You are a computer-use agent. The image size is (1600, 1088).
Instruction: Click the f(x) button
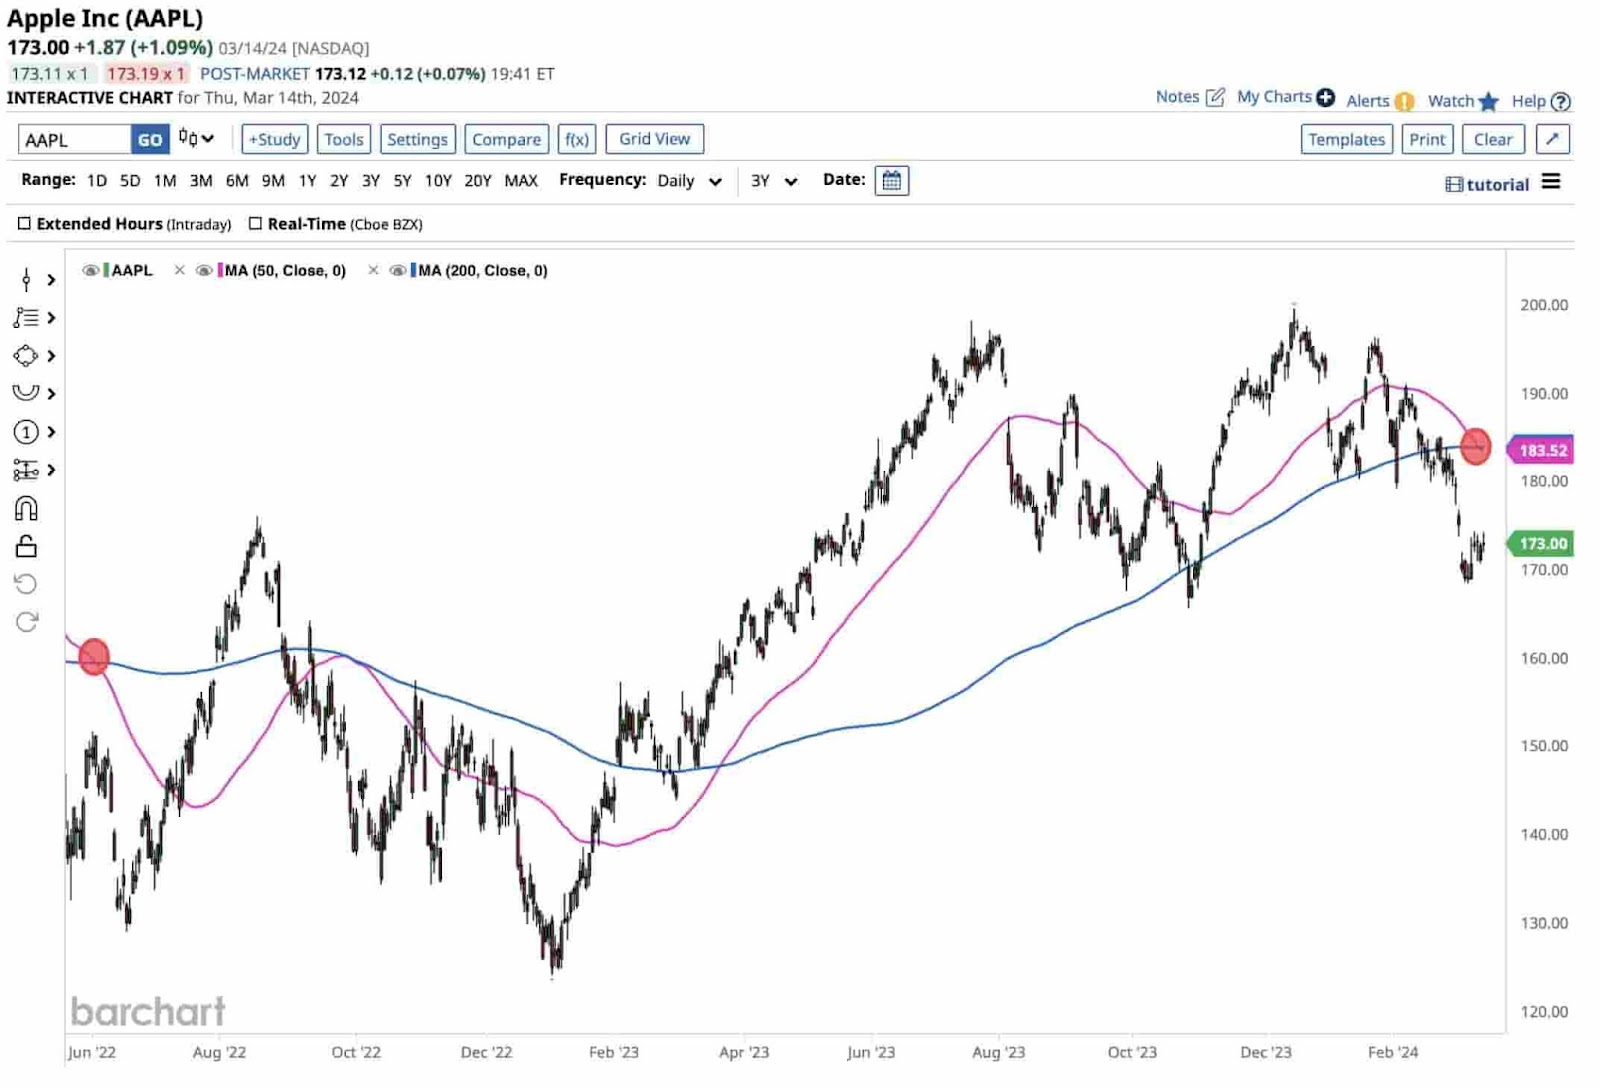pos(577,139)
